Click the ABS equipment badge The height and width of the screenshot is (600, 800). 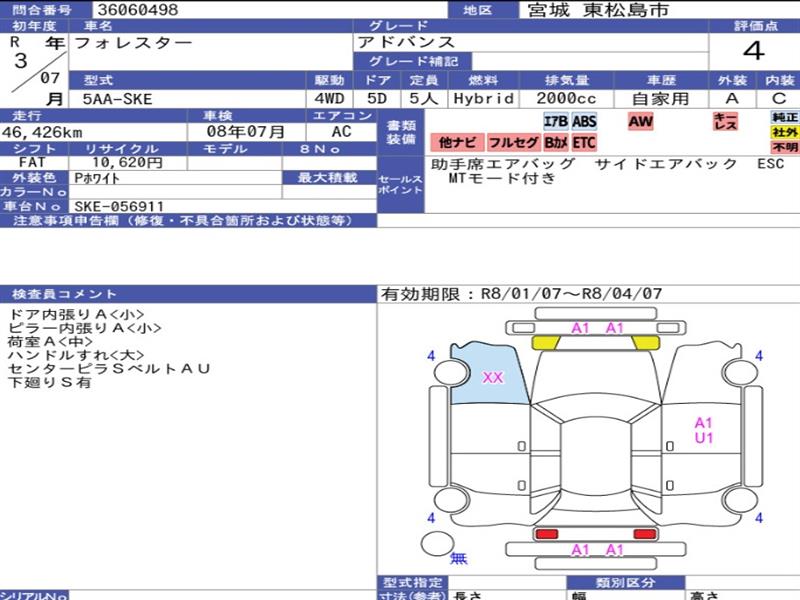coord(584,121)
